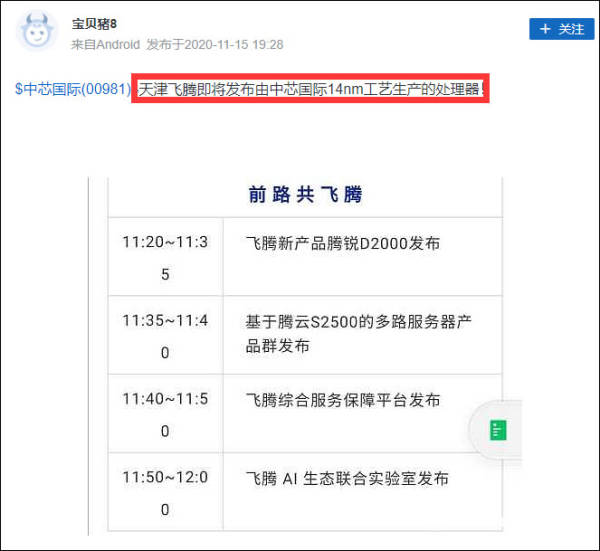Click the 发布于2020-11-15 19:28 timestamp

point(214,45)
